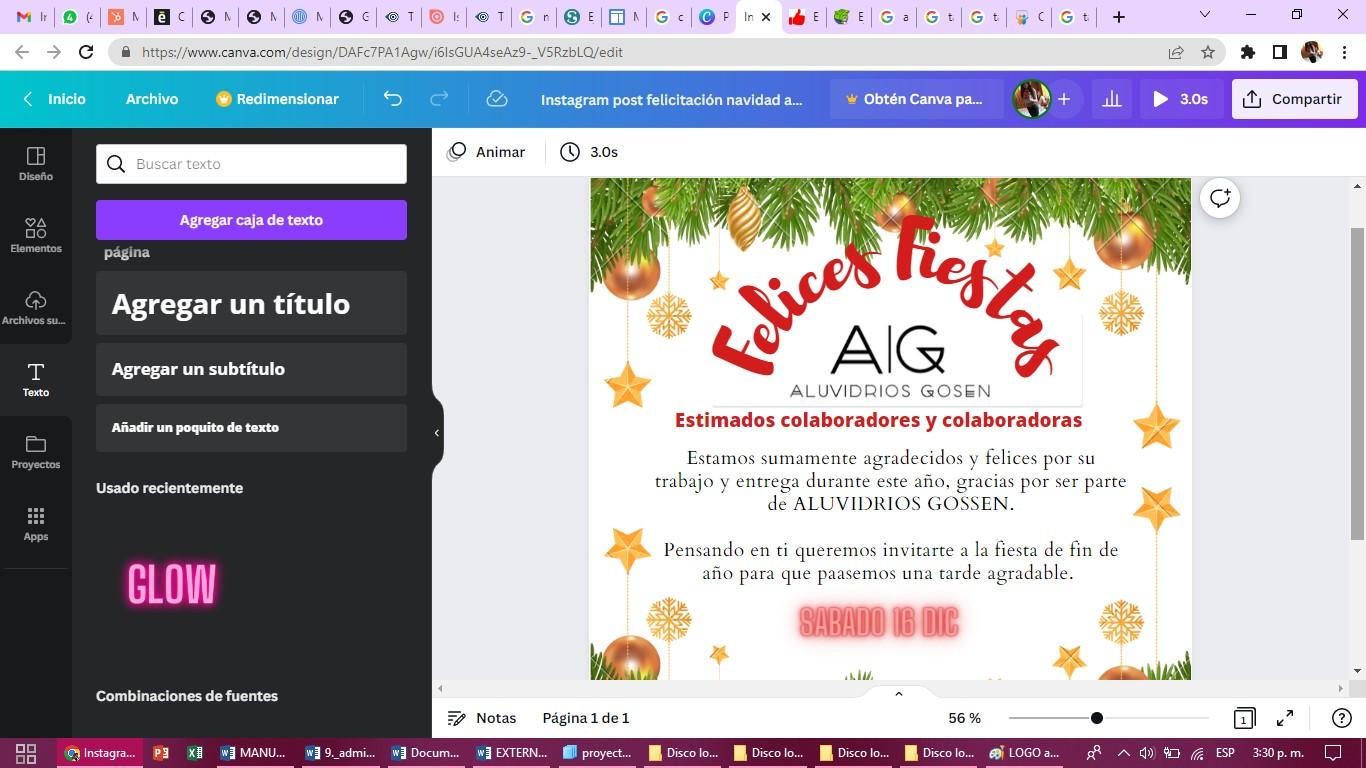Open the Archivos subidos sidebar section

pos(36,307)
